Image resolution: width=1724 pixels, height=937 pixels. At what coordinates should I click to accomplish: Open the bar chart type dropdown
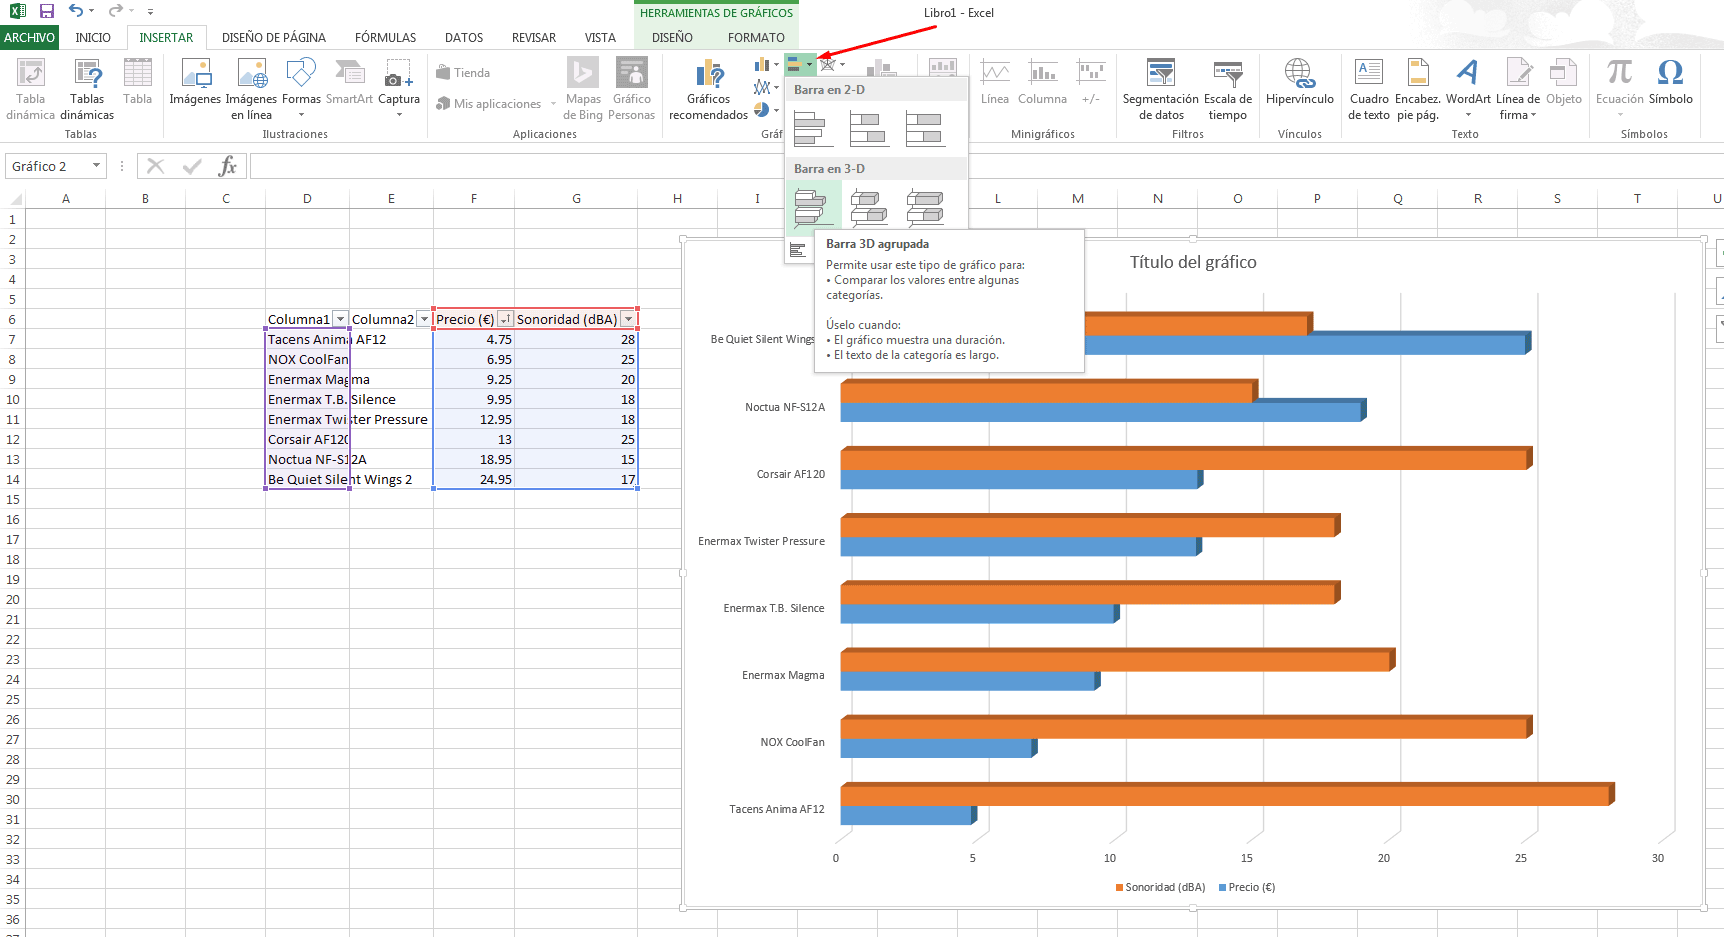(x=809, y=65)
